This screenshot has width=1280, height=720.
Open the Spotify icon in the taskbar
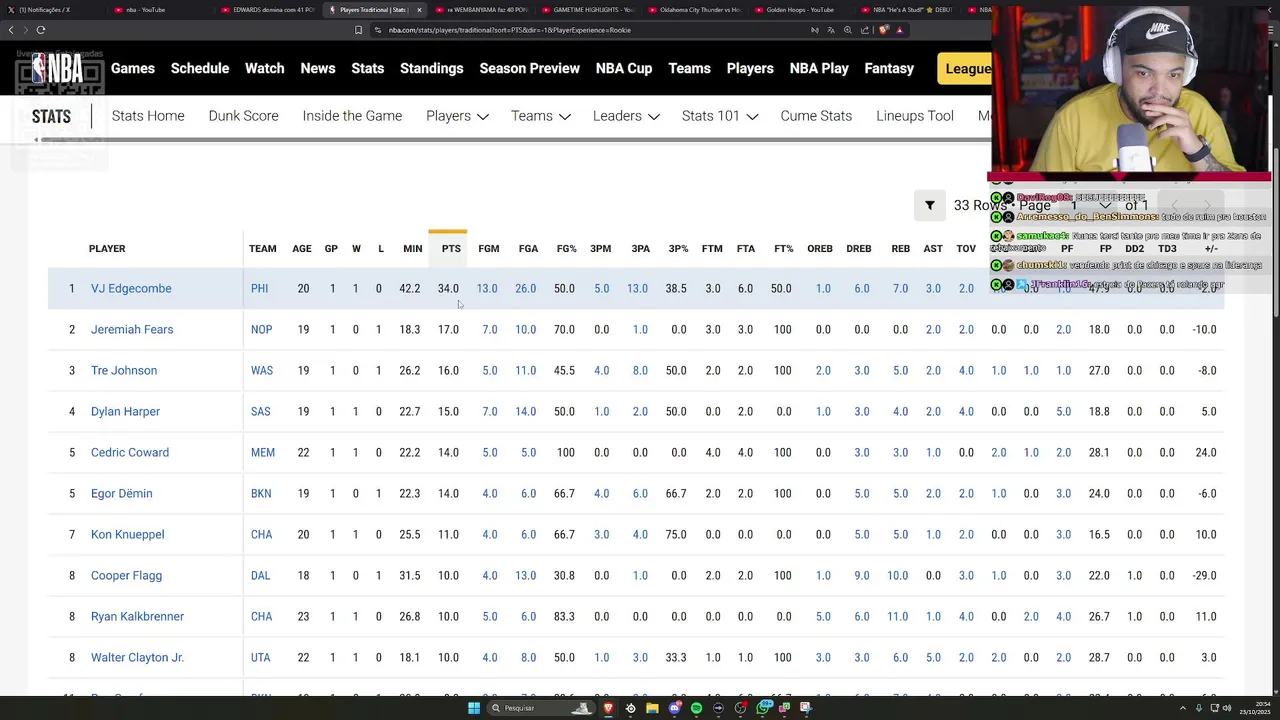[697, 708]
